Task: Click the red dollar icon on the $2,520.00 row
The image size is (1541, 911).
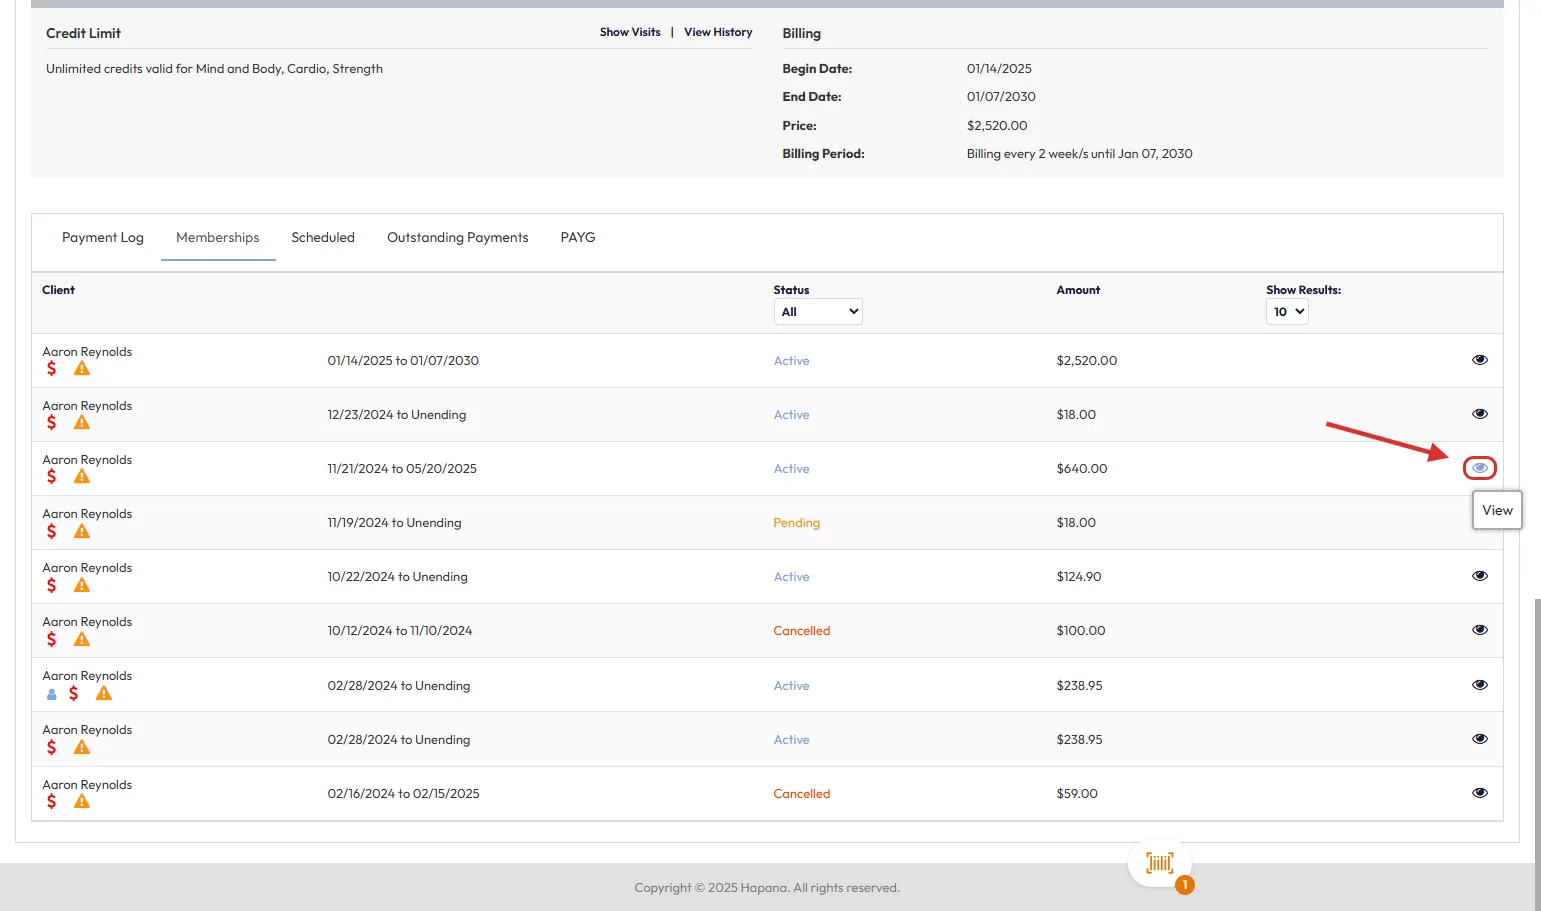Action: click(52, 369)
